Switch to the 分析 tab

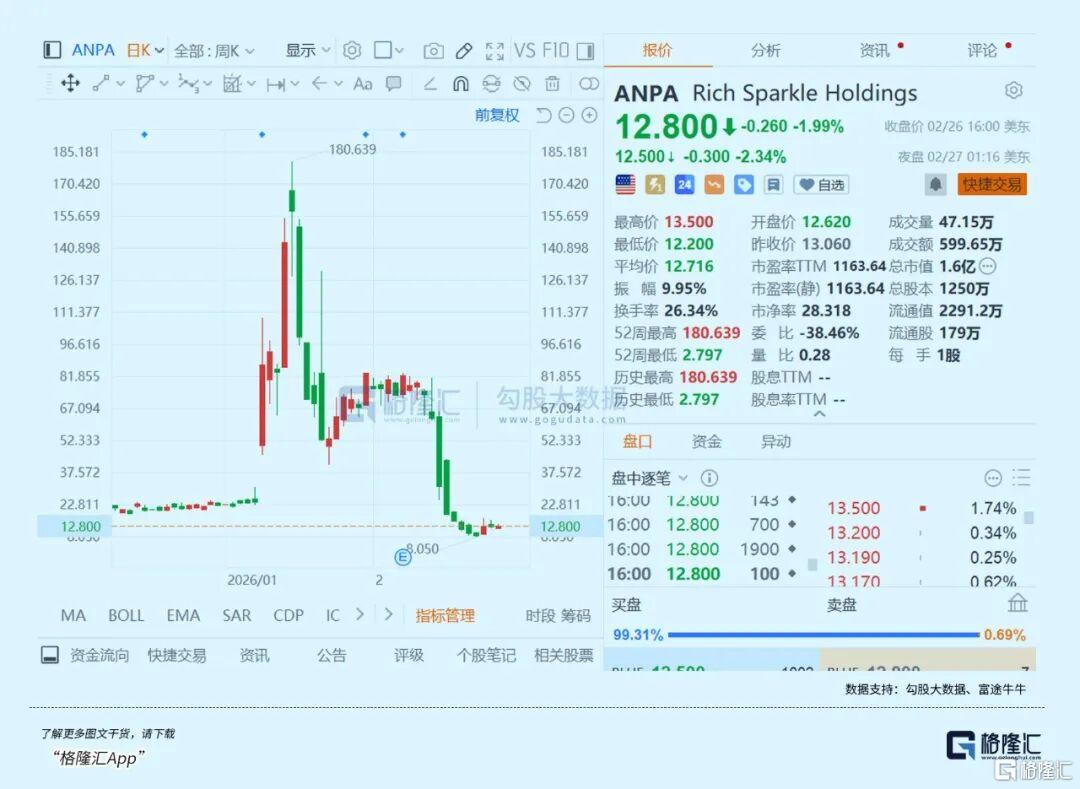pos(764,49)
